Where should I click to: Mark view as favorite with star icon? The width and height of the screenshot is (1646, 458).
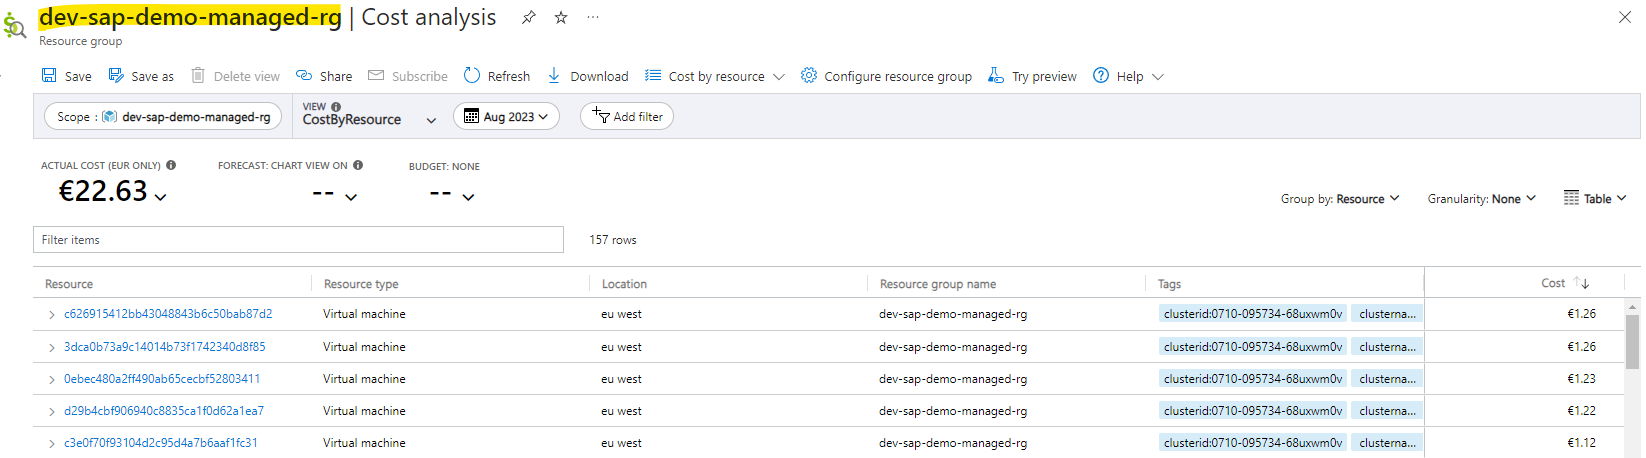point(561,17)
